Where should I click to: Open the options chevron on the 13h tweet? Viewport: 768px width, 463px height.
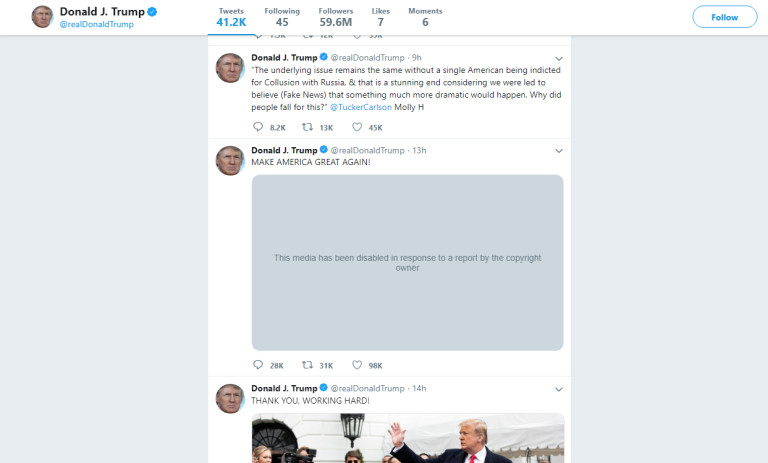click(558, 151)
